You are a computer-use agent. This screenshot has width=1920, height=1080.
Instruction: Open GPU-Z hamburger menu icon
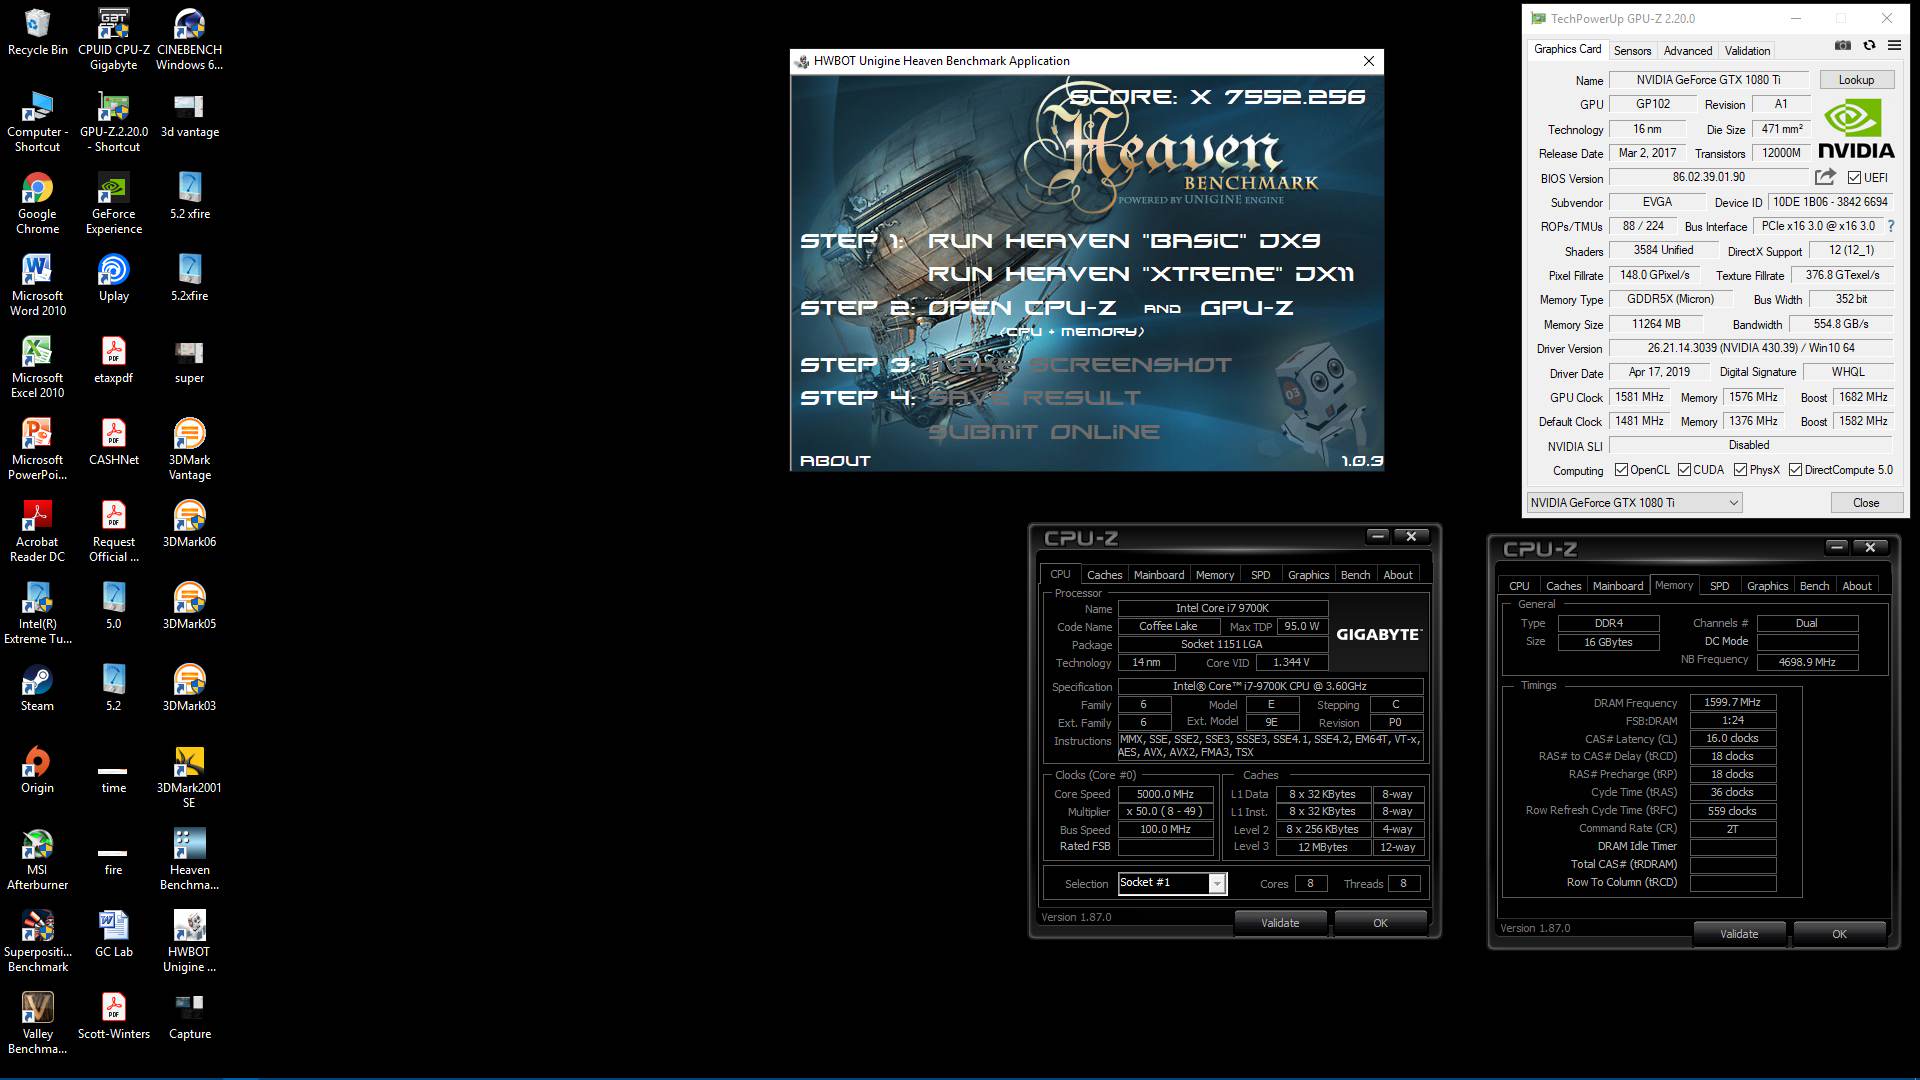coord(1894,45)
